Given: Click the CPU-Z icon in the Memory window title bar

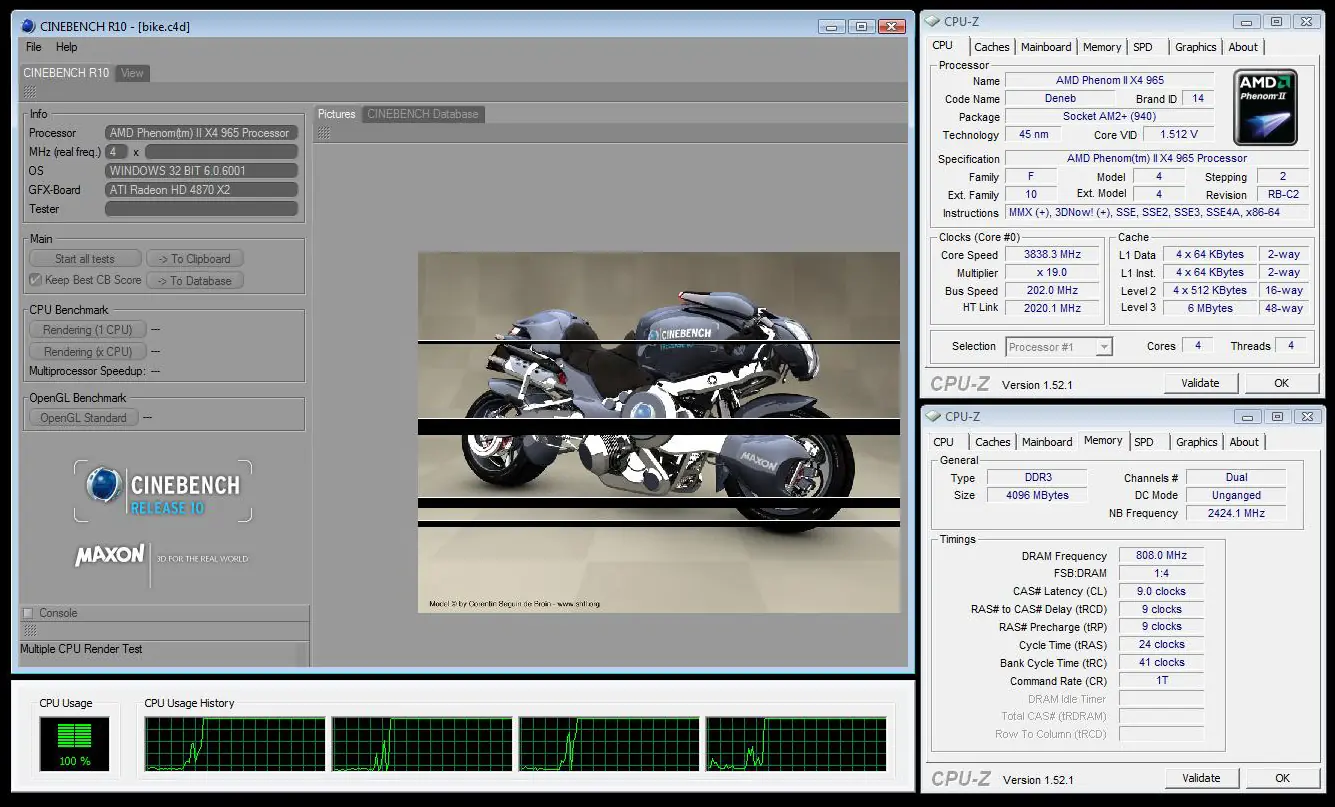Looking at the screenshot, I should click(932, 416).
